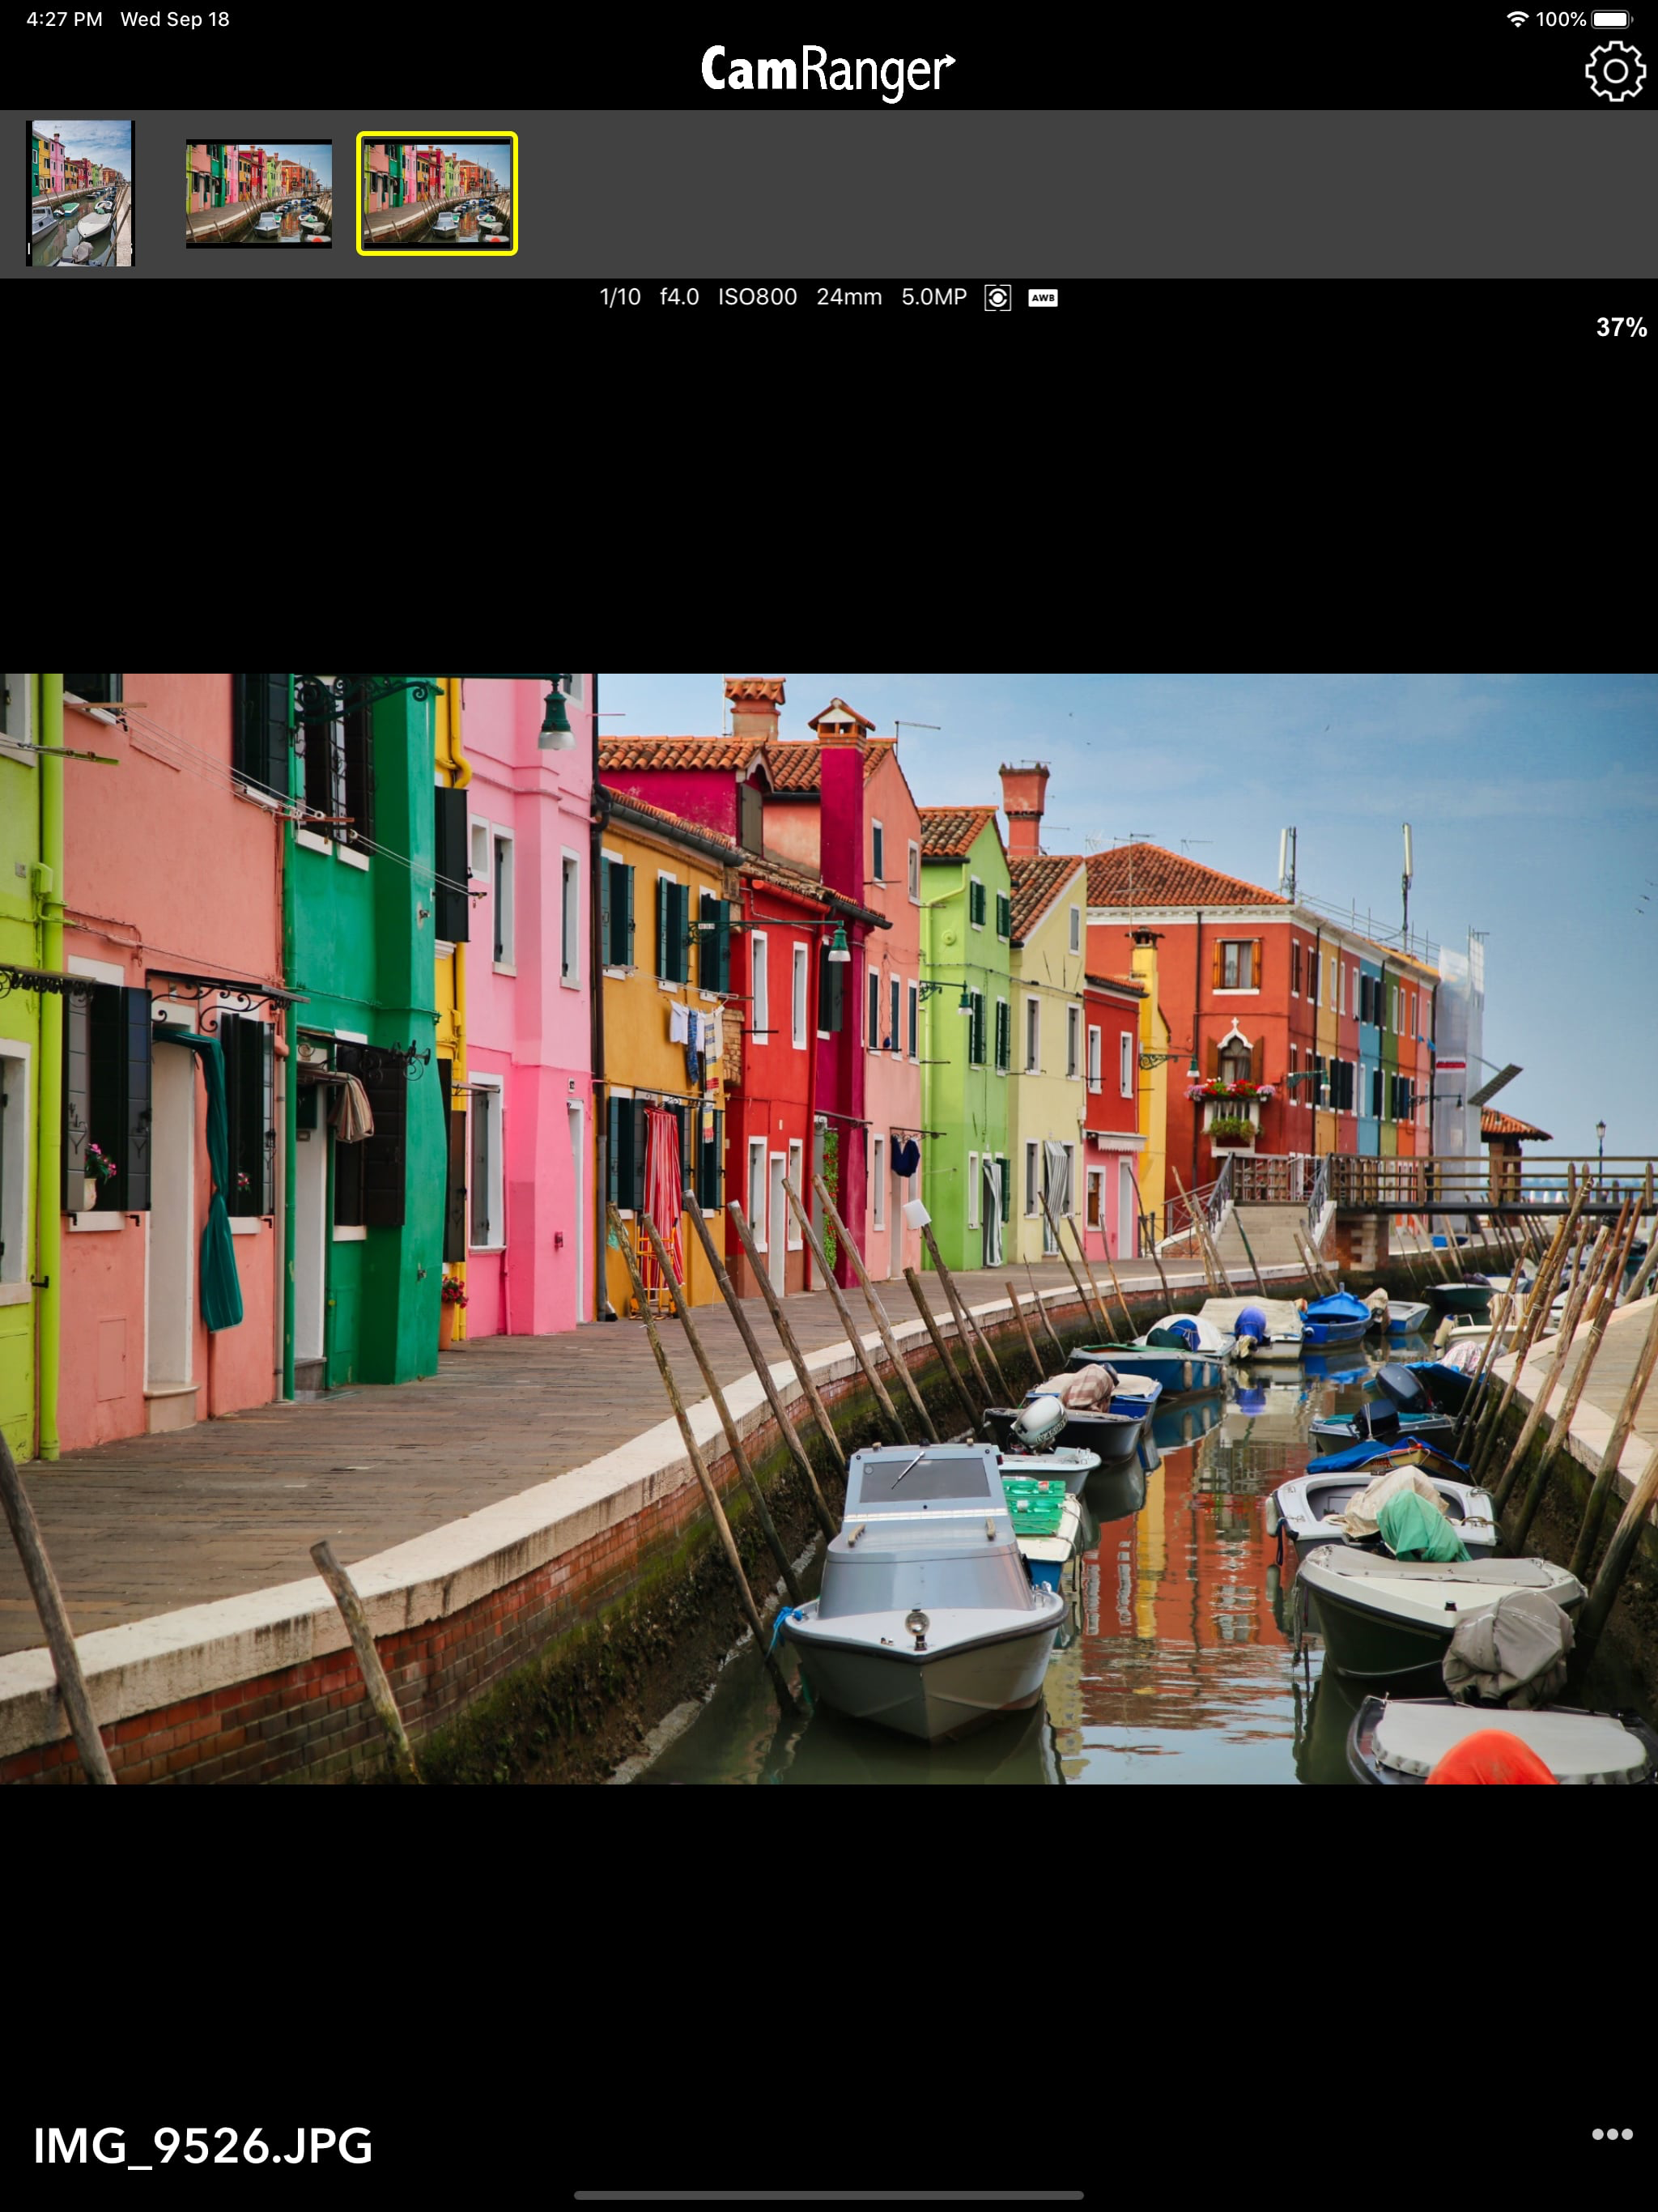Tap the main Burano canal photo

pos(828,1230)
